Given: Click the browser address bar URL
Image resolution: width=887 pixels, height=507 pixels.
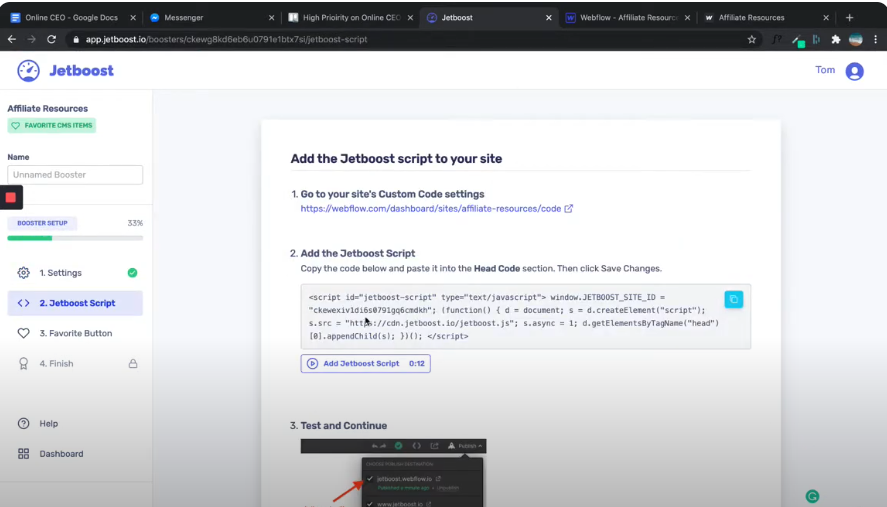Looking at the screenshot, I should tap(226, 40).
